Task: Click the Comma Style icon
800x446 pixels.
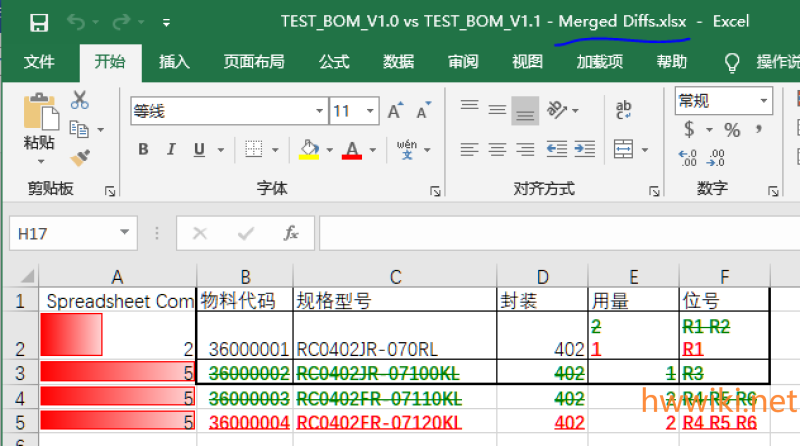Action: [759, 129]
